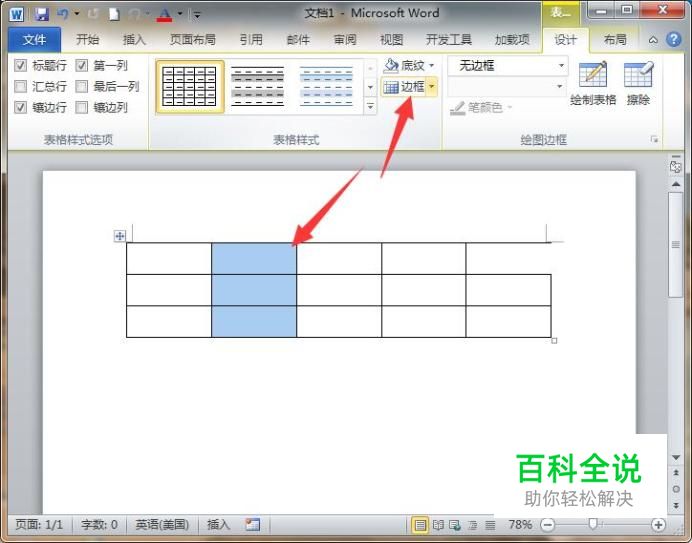Select the 设计 Design table tools tab

[x=565, y=40]
